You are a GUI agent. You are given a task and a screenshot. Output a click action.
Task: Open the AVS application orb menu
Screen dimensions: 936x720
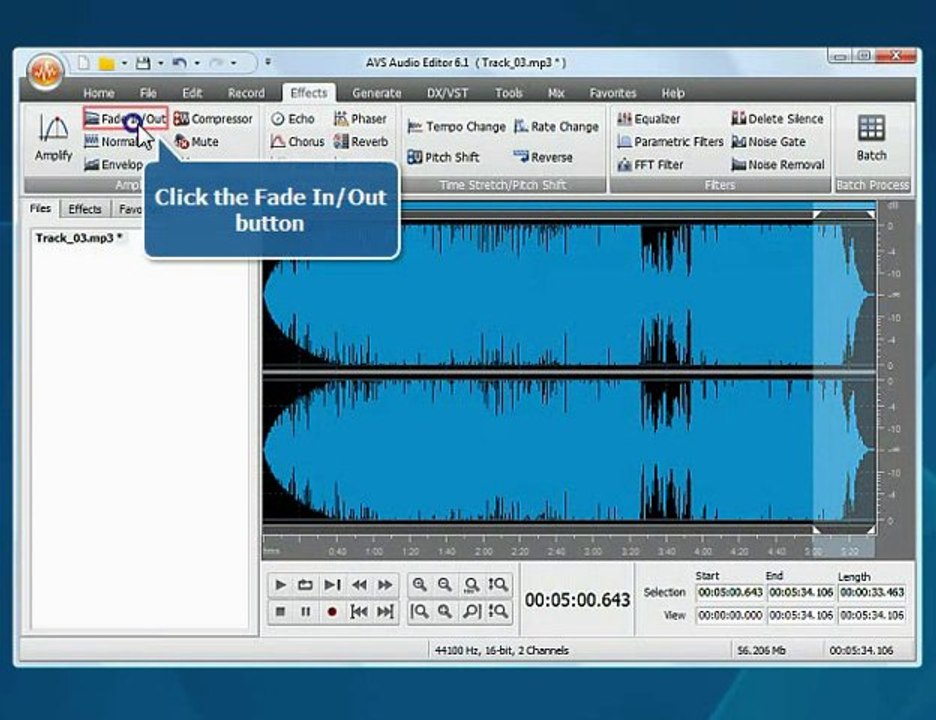point(45,72)
